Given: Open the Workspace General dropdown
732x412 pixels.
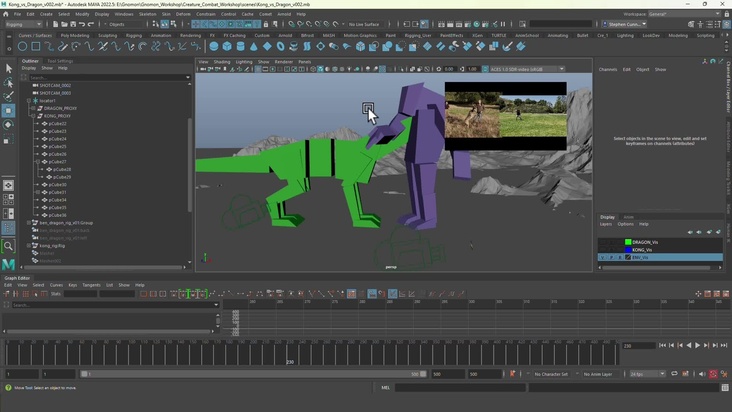Looking at the screenshot, I should pyautogui.click(x=684, y=14).
